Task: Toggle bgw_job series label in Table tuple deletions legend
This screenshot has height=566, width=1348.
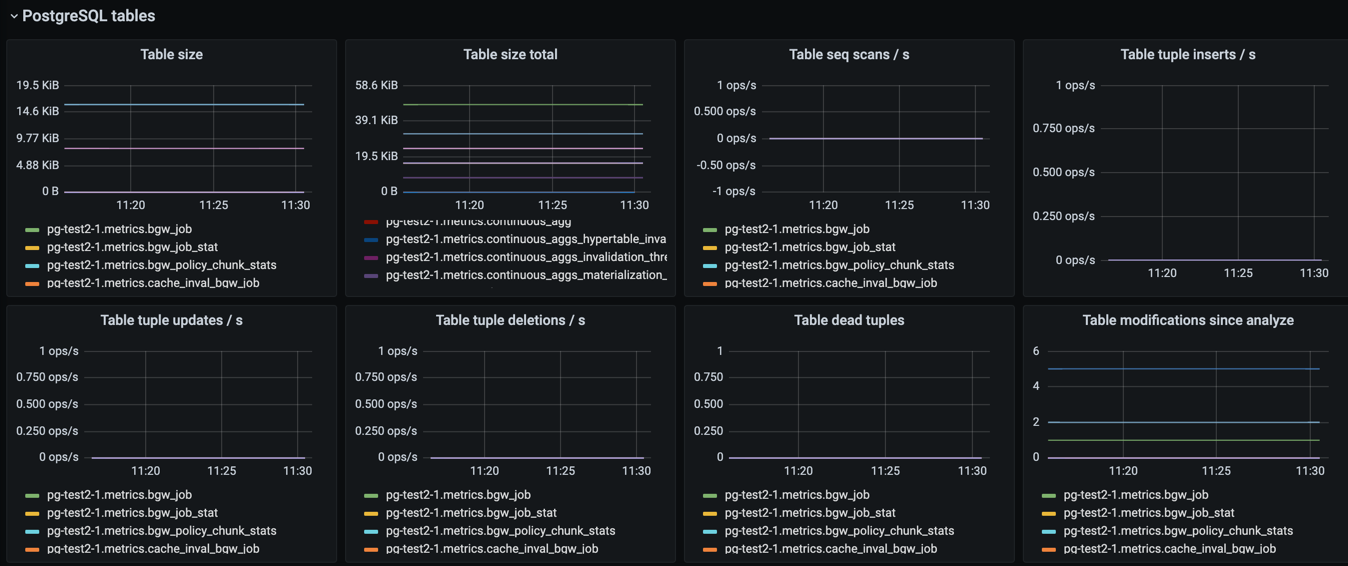Action: pyautogui.click(x=457, y=495)
